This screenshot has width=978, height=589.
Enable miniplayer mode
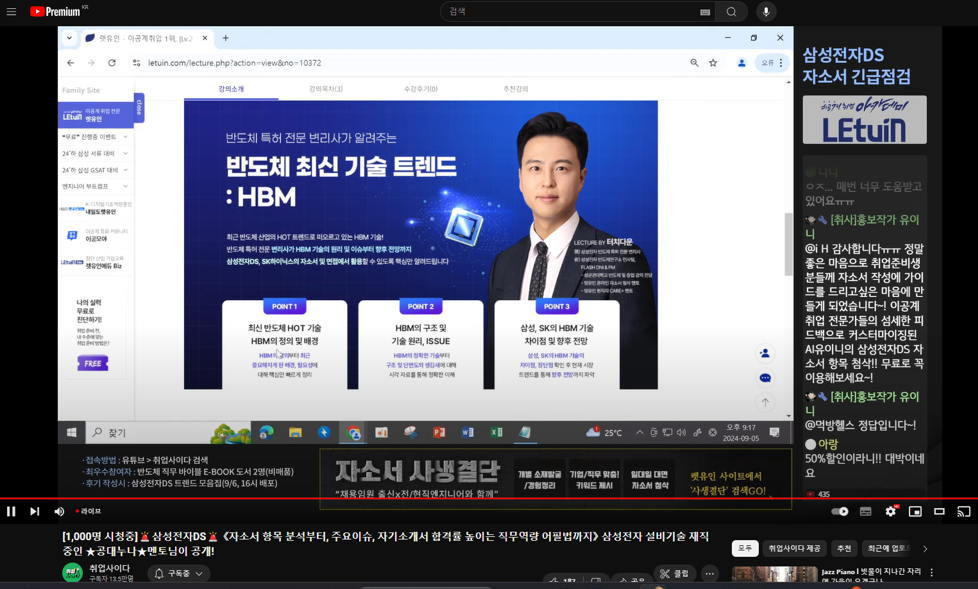point(915,512)
